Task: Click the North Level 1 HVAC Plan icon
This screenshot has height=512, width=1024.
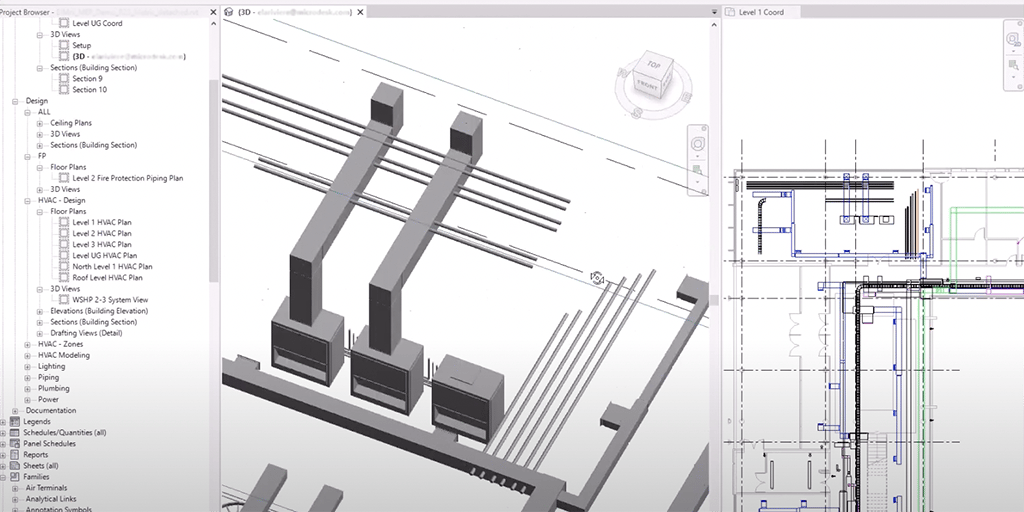Action: tap(64, 266)
